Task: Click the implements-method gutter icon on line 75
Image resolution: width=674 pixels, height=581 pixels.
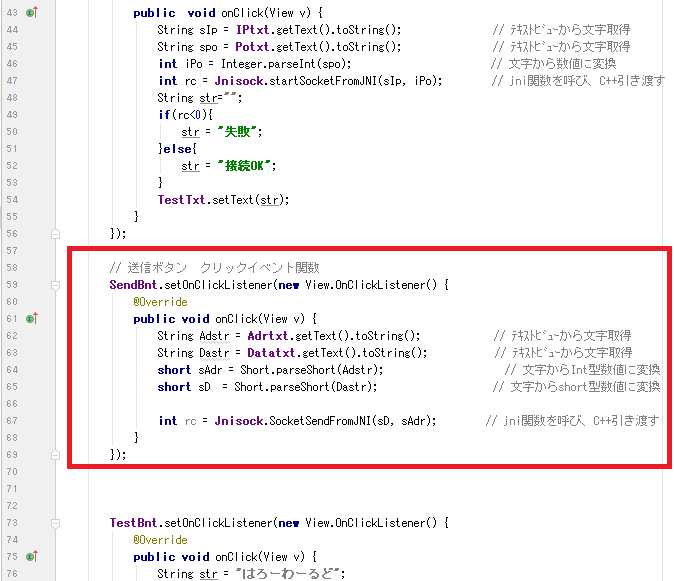Action: click(31, 557)
